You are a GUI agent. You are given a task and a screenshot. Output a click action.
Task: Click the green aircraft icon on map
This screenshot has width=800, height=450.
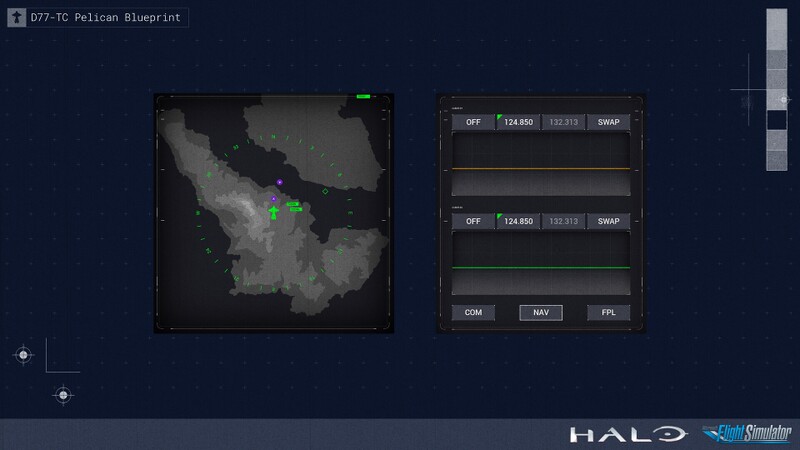click(273, 212)
